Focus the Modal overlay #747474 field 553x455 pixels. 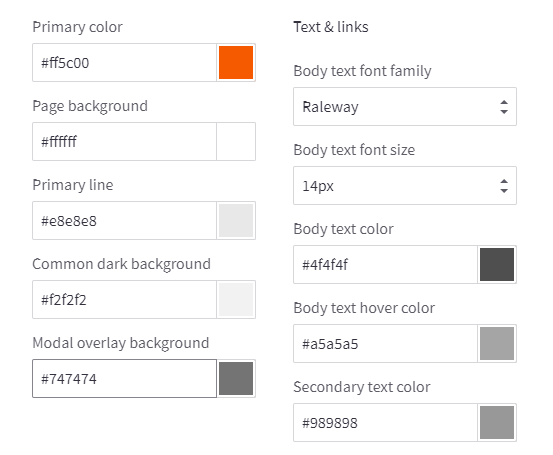124,378
